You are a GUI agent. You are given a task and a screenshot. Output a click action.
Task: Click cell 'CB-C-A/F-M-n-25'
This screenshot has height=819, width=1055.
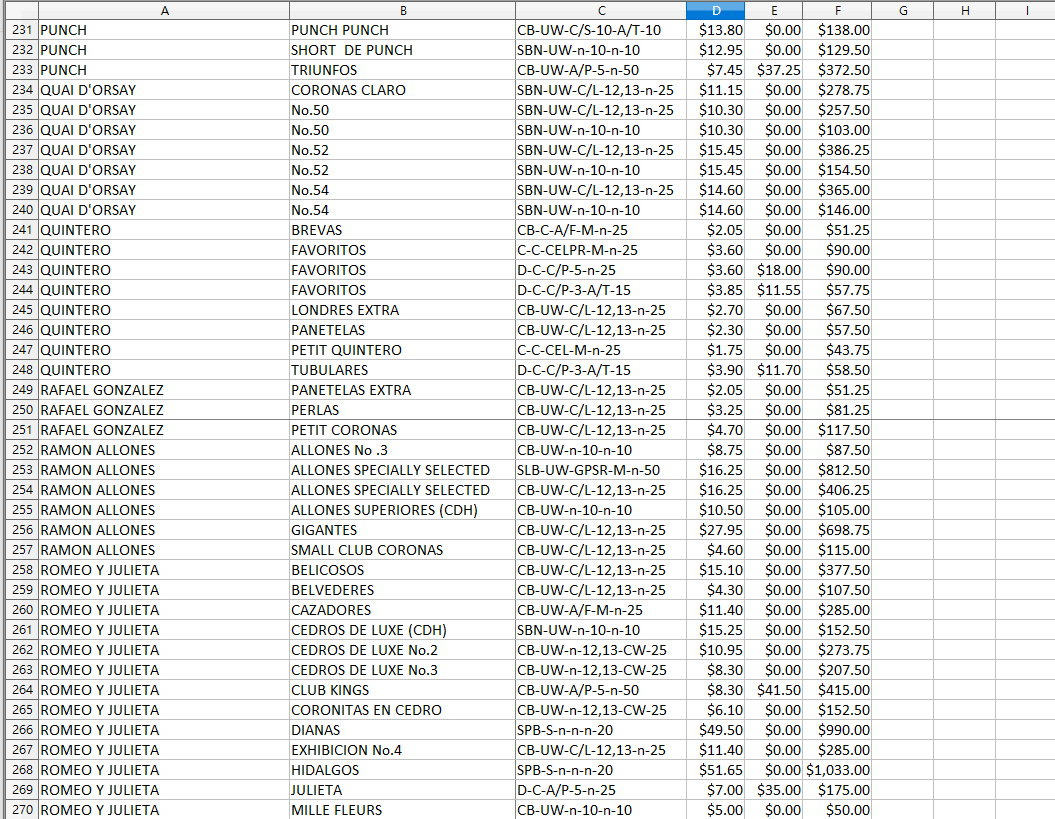click(601, 230)
